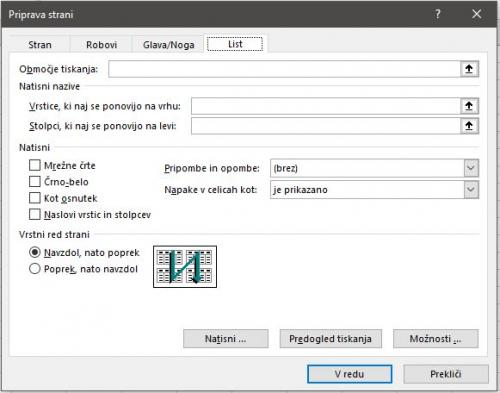Expand the Napake v celicah kot dropdown

pyautogui.click(x=471, y=190)
